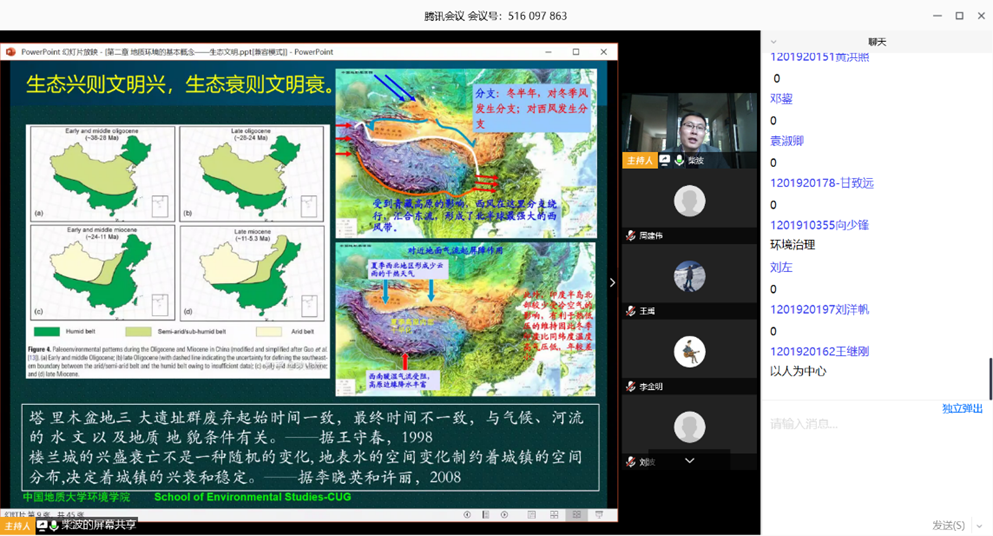Click the PowerPoint icon in slideshow title bar
The image size is (993, 536).
11,52
